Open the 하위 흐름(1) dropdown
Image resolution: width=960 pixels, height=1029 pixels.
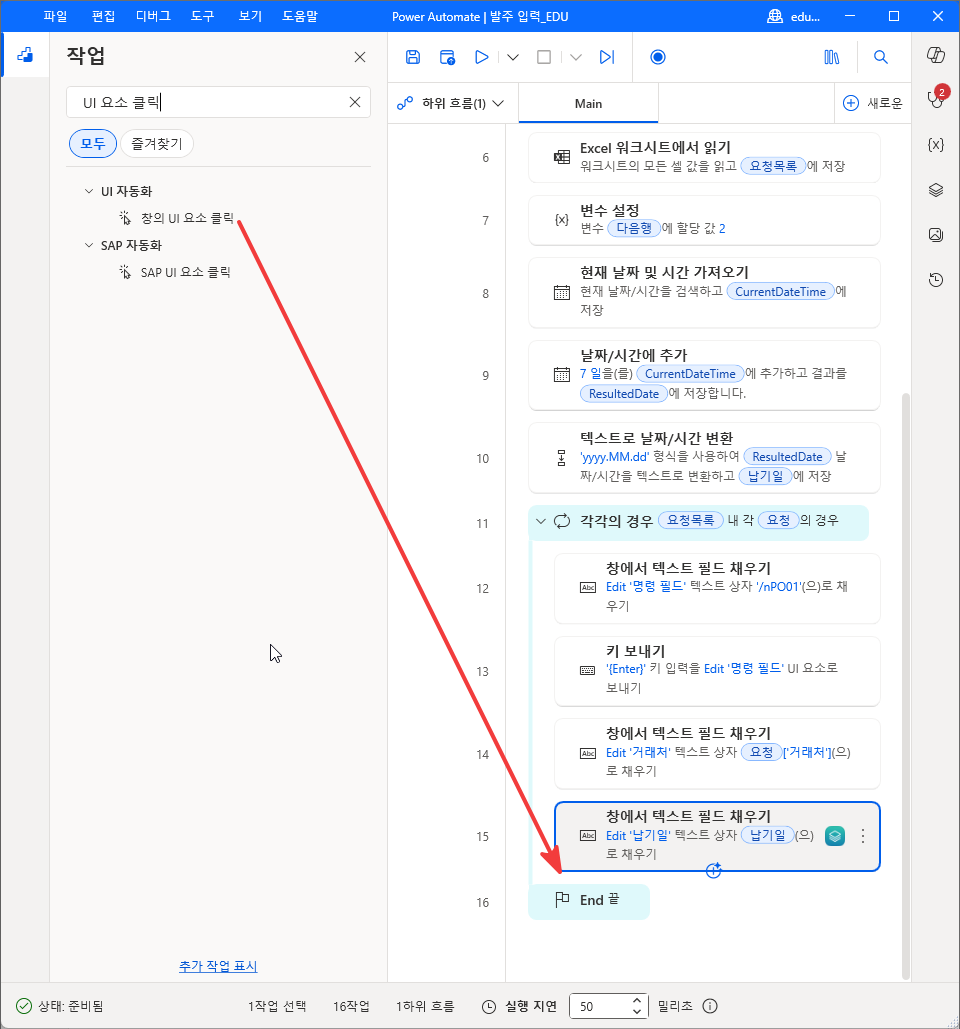(451, 103)
